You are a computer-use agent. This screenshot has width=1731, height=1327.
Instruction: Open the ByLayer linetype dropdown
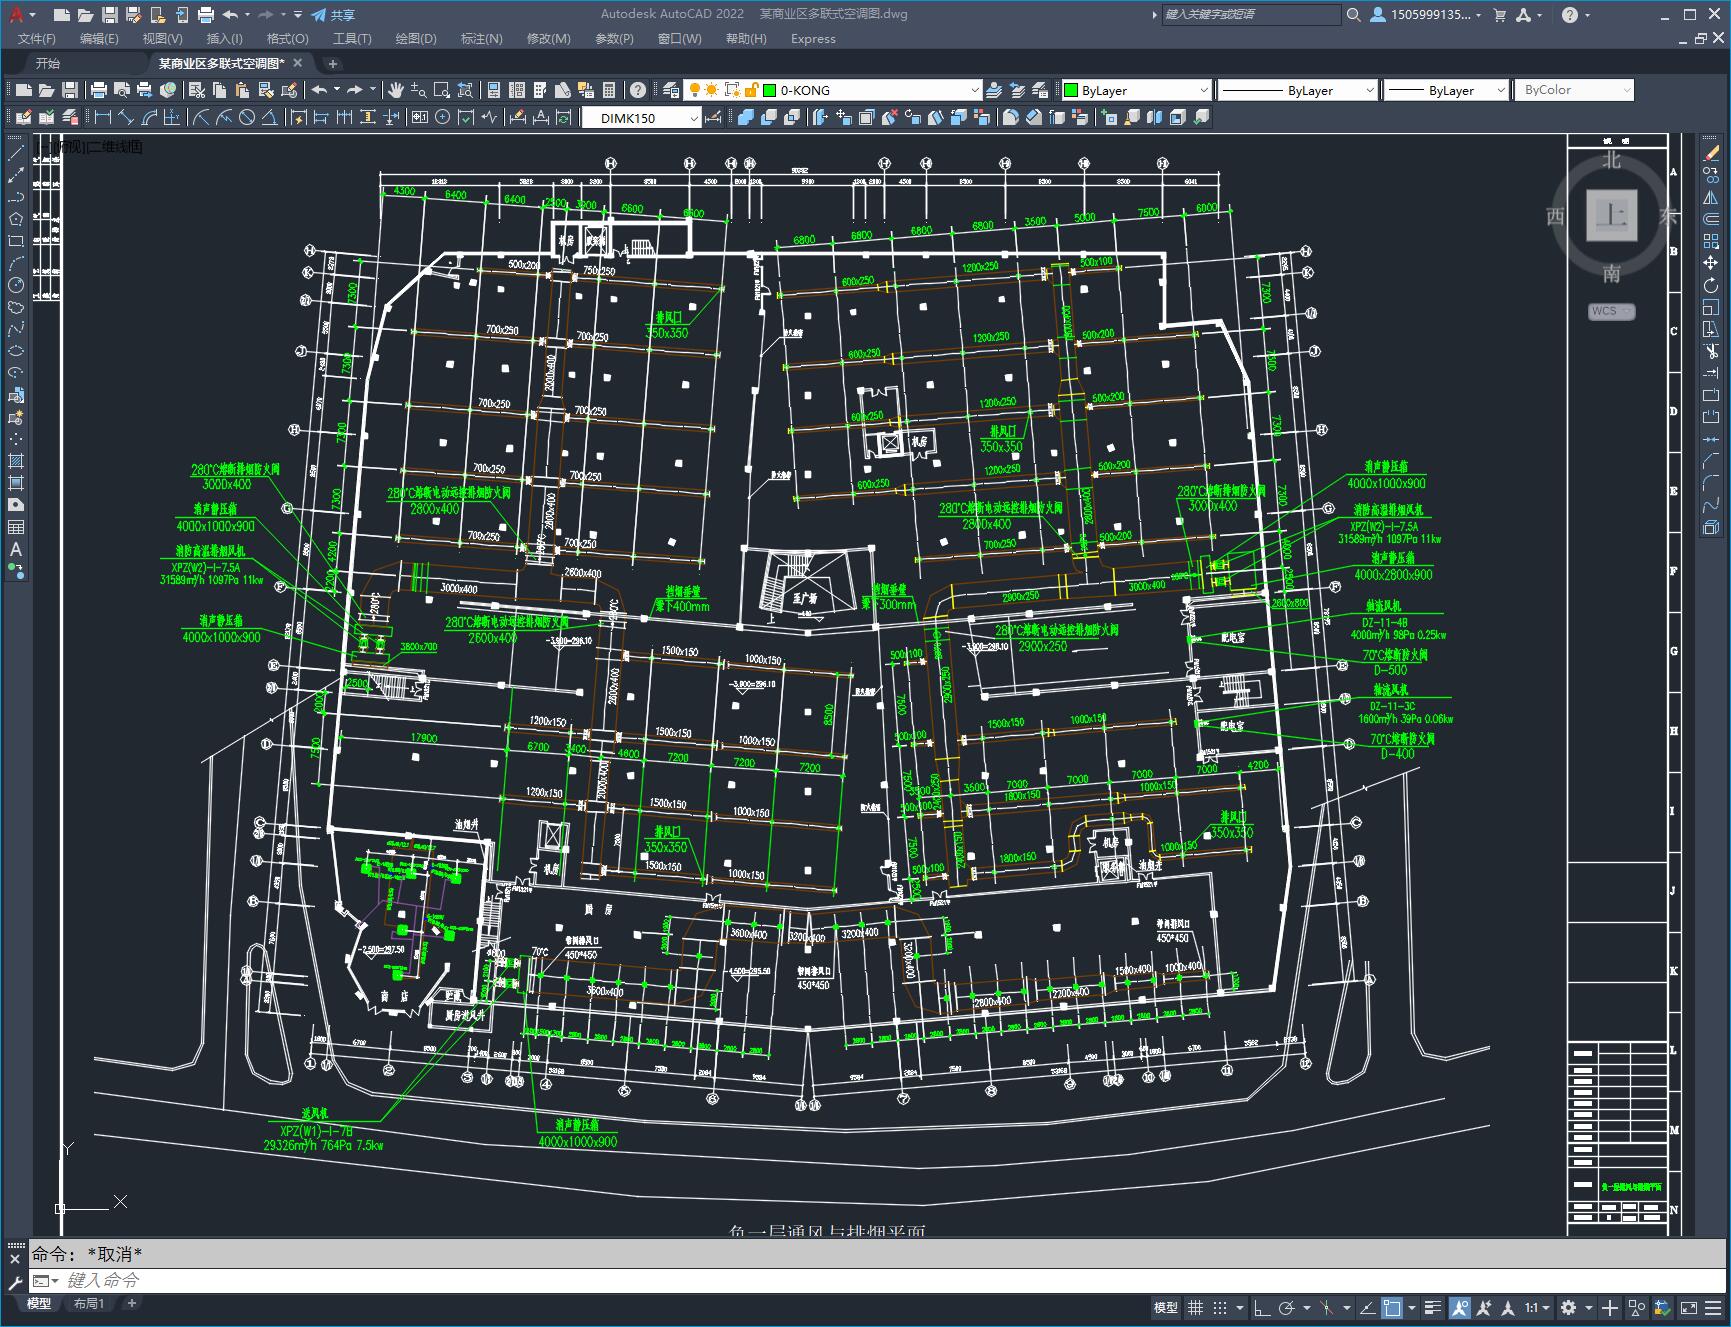tap(1369, 90)
